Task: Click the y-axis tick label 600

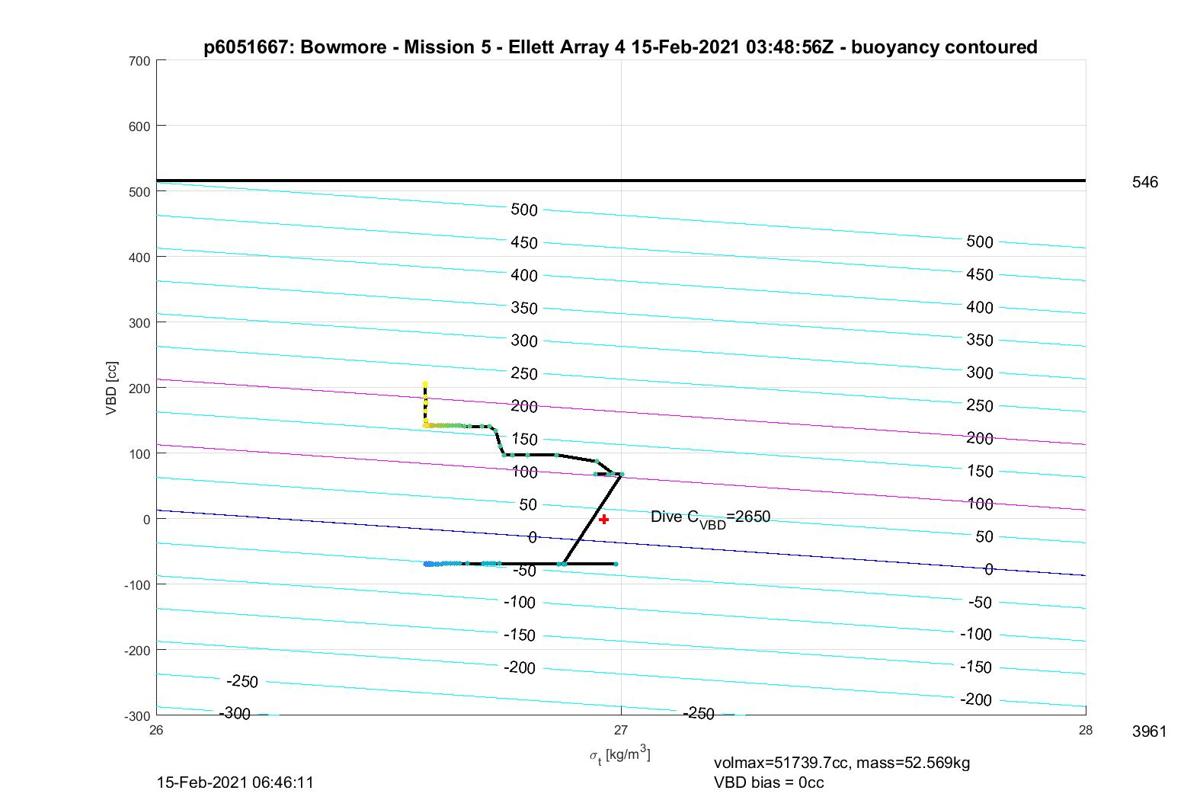Action: [139, 126]
